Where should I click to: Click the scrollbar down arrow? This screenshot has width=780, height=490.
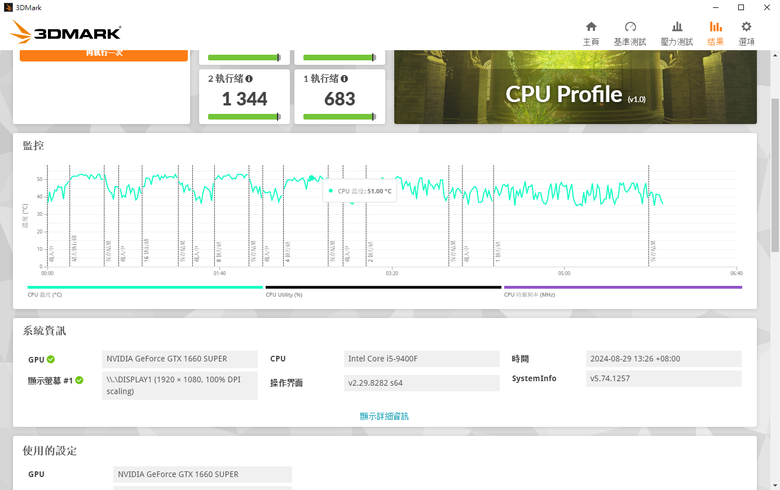click(x=775, y=485)
